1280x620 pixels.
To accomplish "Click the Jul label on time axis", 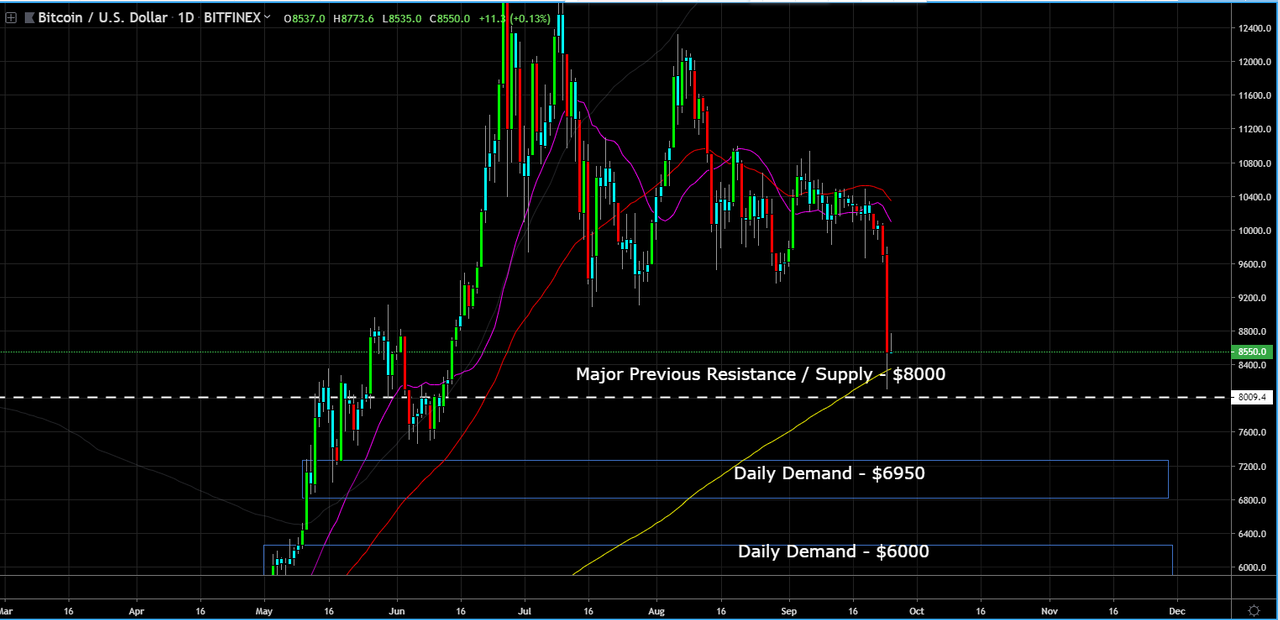I will tap(525, 609).
